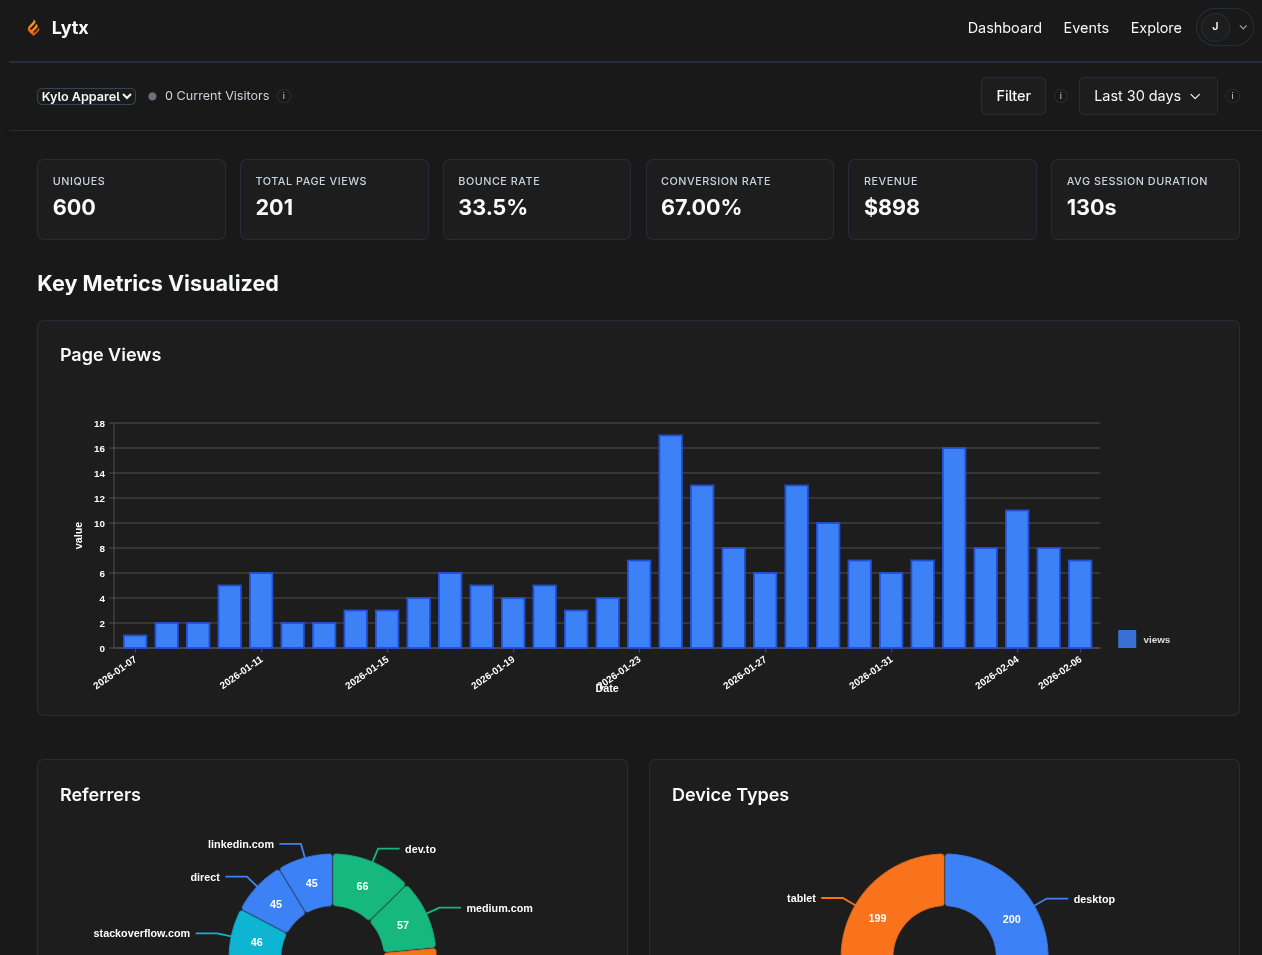Click the Lytx brand name link
The height and width of the screenshot is (955, 1262).
pyautogui.click(x=70, y=28)
